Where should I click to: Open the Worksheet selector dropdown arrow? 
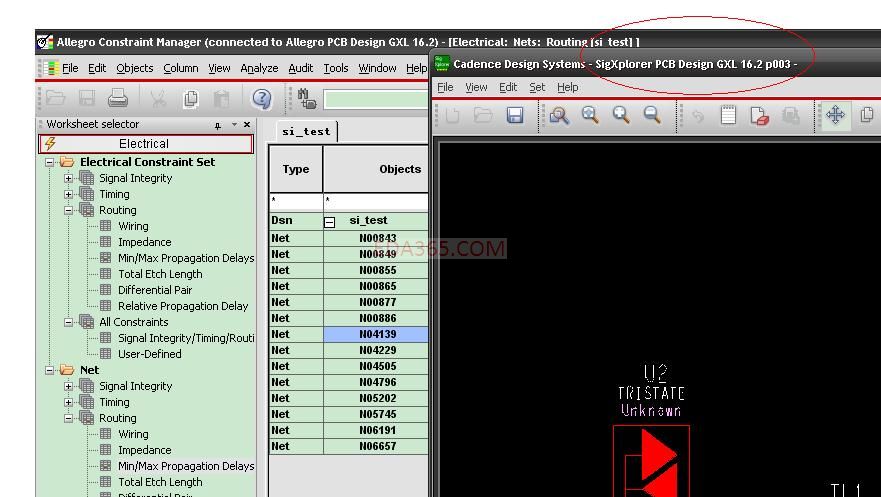coord(234,125)
